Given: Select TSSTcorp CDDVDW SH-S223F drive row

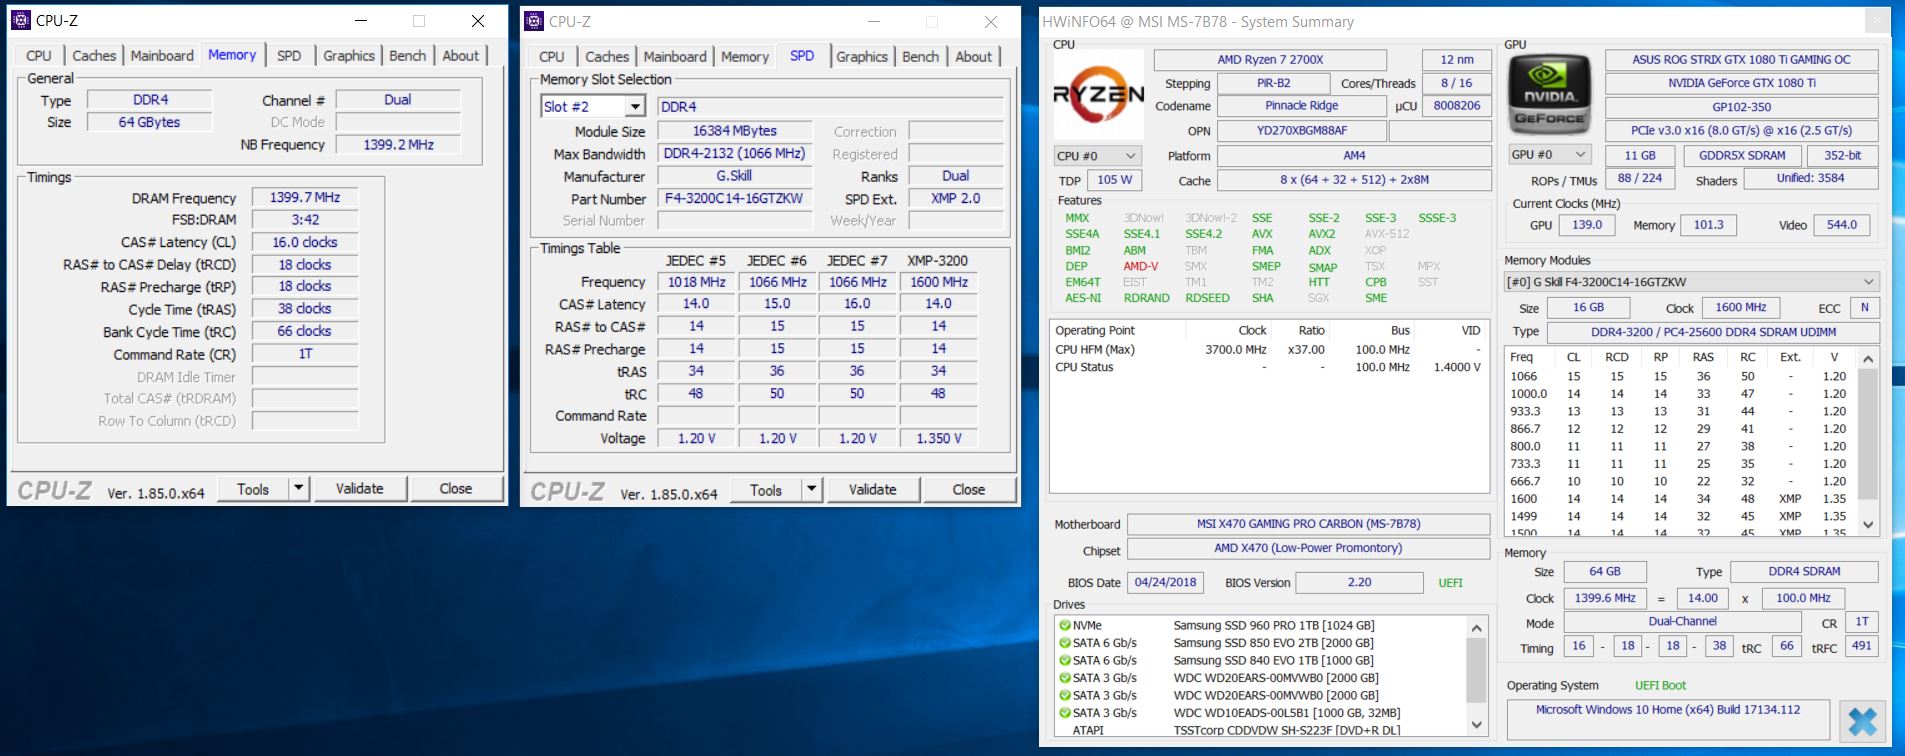Looking at the screenshot, I should (x=1260, y=730).
